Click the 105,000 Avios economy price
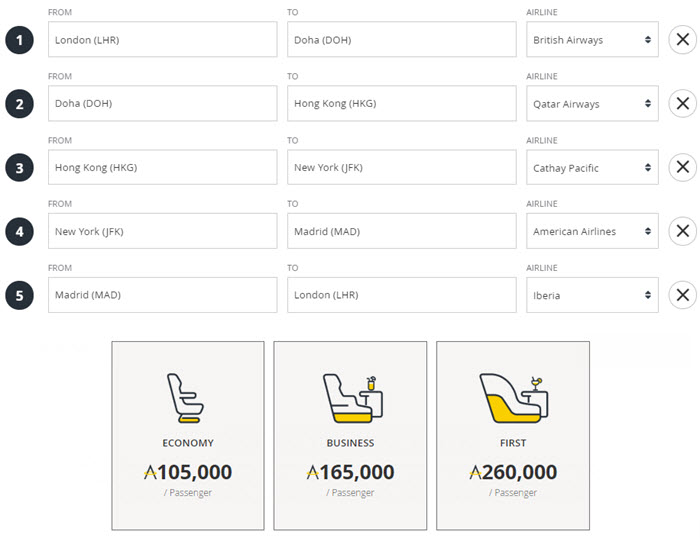This screenshot has height=538, width=700. tap(188, 472)
